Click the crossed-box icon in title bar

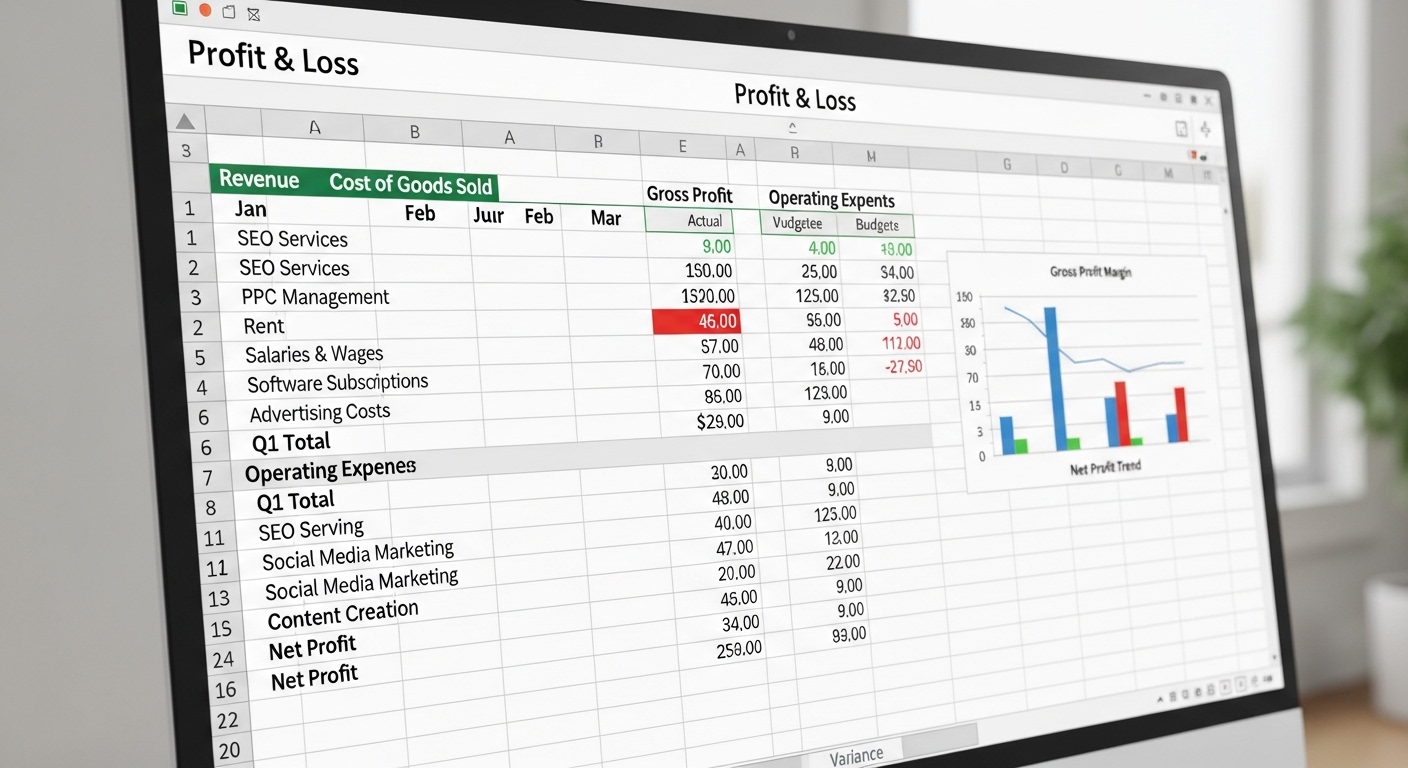tap(253, 14)
